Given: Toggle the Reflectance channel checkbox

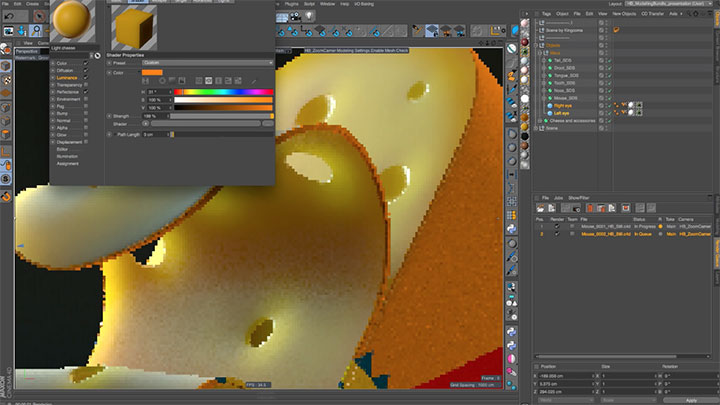Looking at the screenshot, I should 86,92.
